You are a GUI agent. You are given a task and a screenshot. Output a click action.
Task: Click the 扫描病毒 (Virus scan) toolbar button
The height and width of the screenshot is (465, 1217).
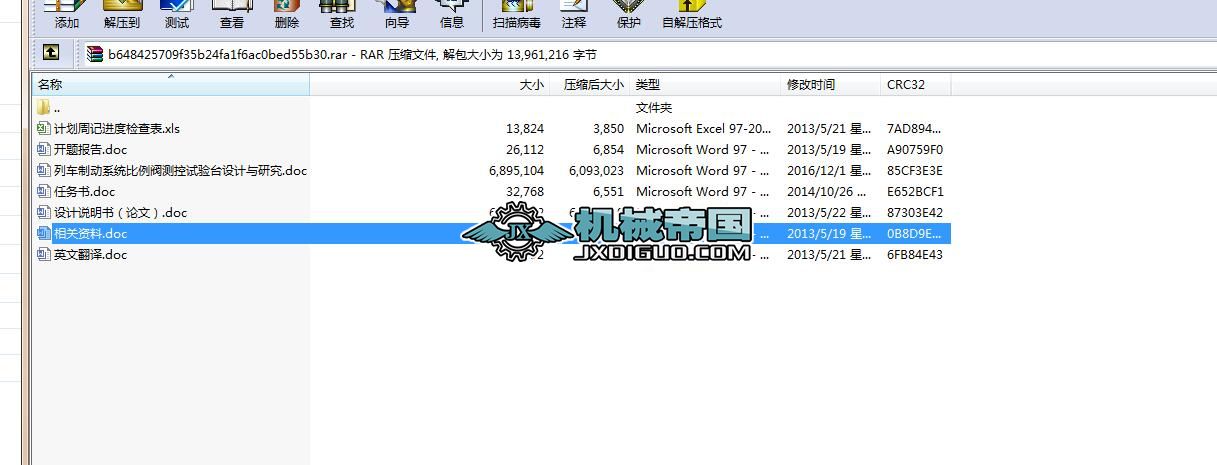517,14
